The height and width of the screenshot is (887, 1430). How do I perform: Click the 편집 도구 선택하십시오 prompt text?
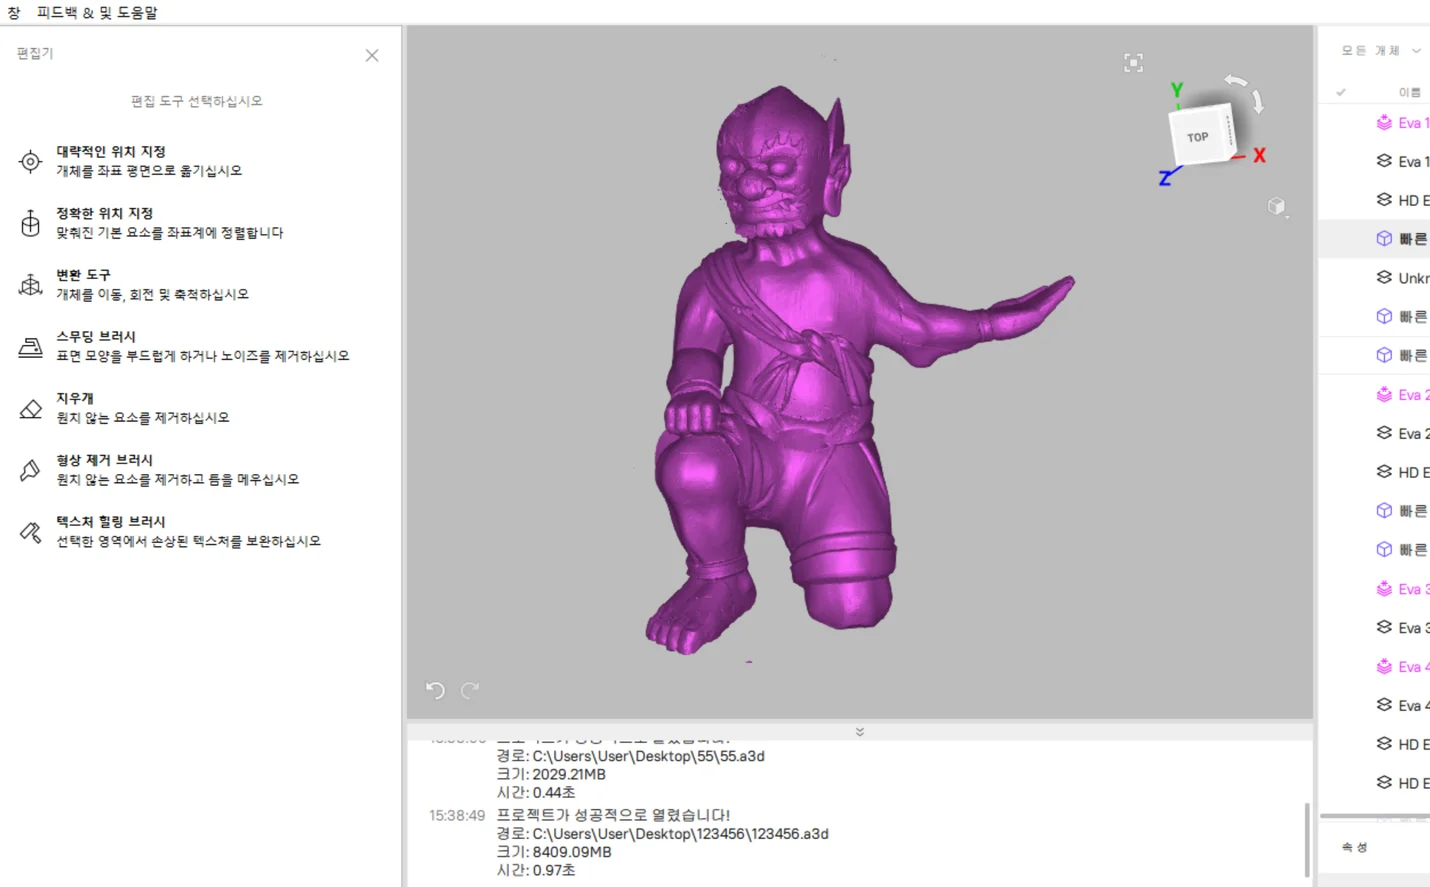pos(197,101)
